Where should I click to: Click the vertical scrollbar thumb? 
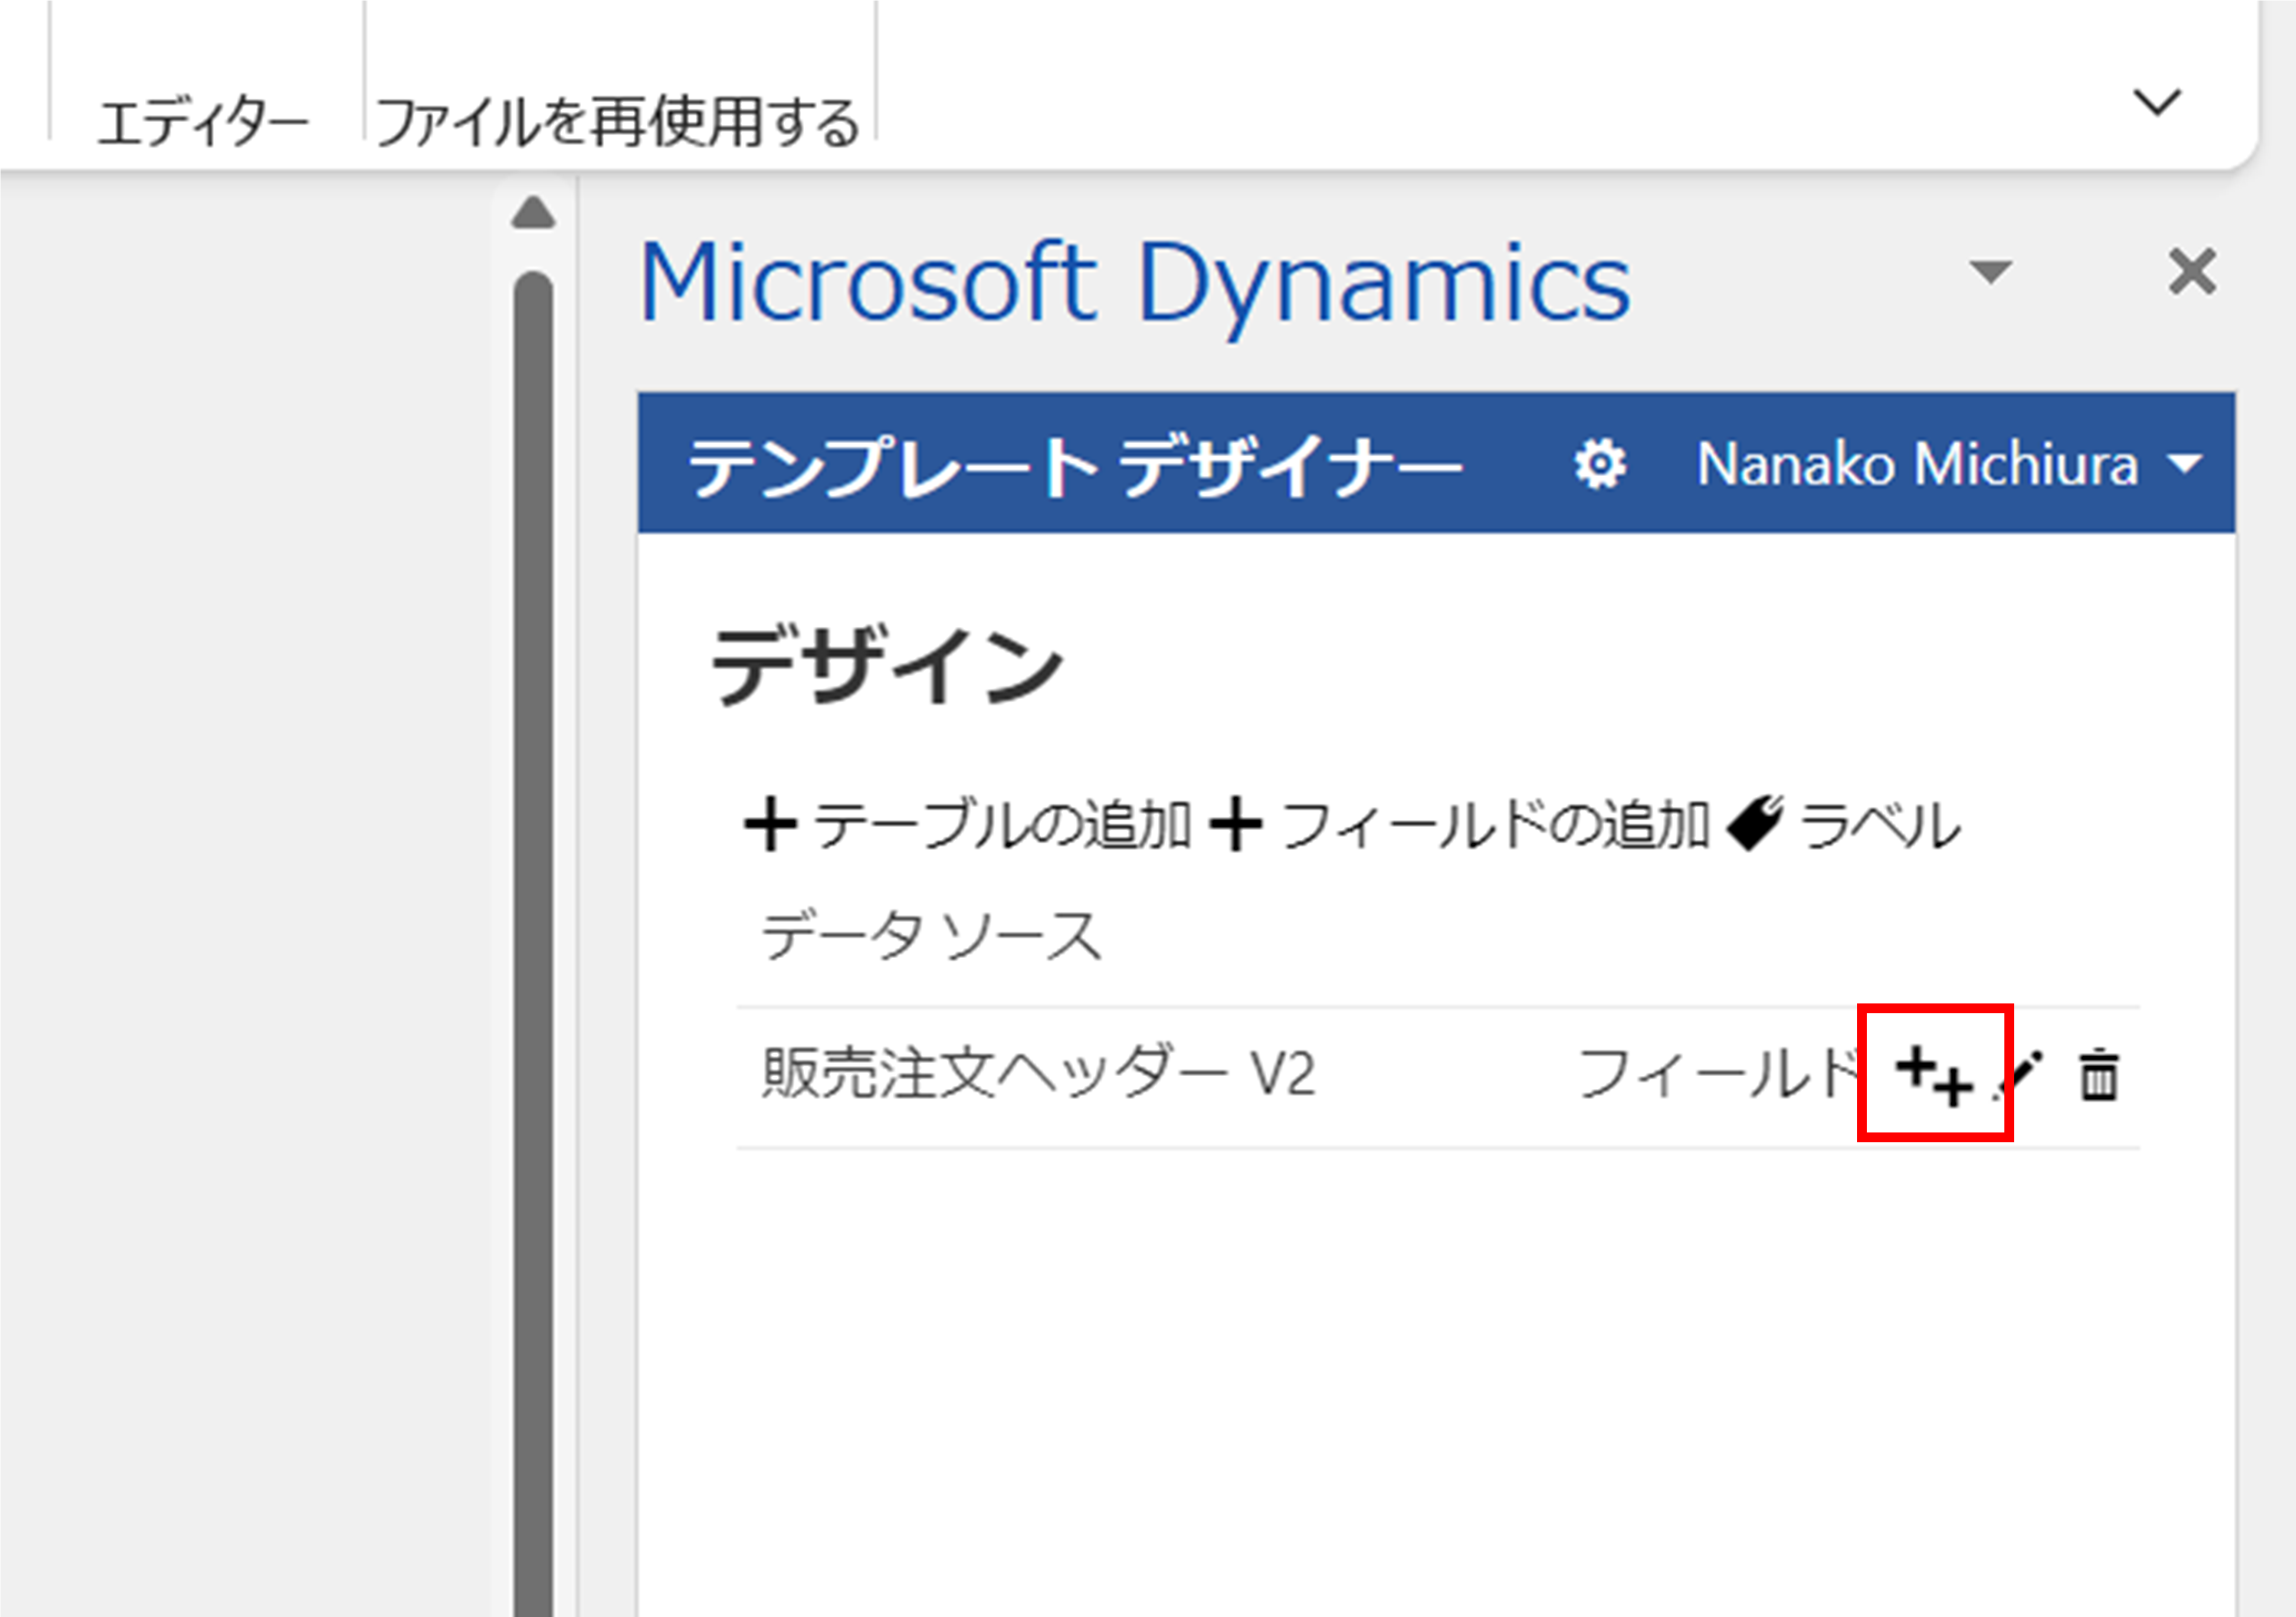coord(533,943)
